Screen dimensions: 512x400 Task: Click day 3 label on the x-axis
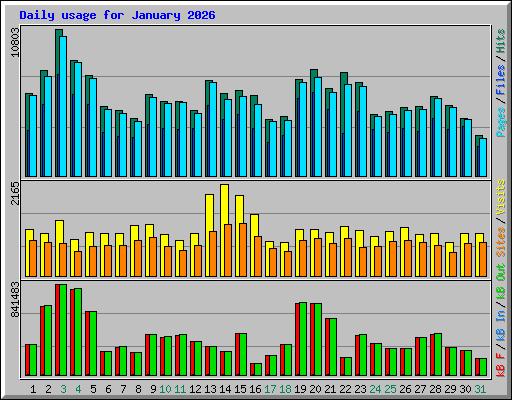point(63,389)
